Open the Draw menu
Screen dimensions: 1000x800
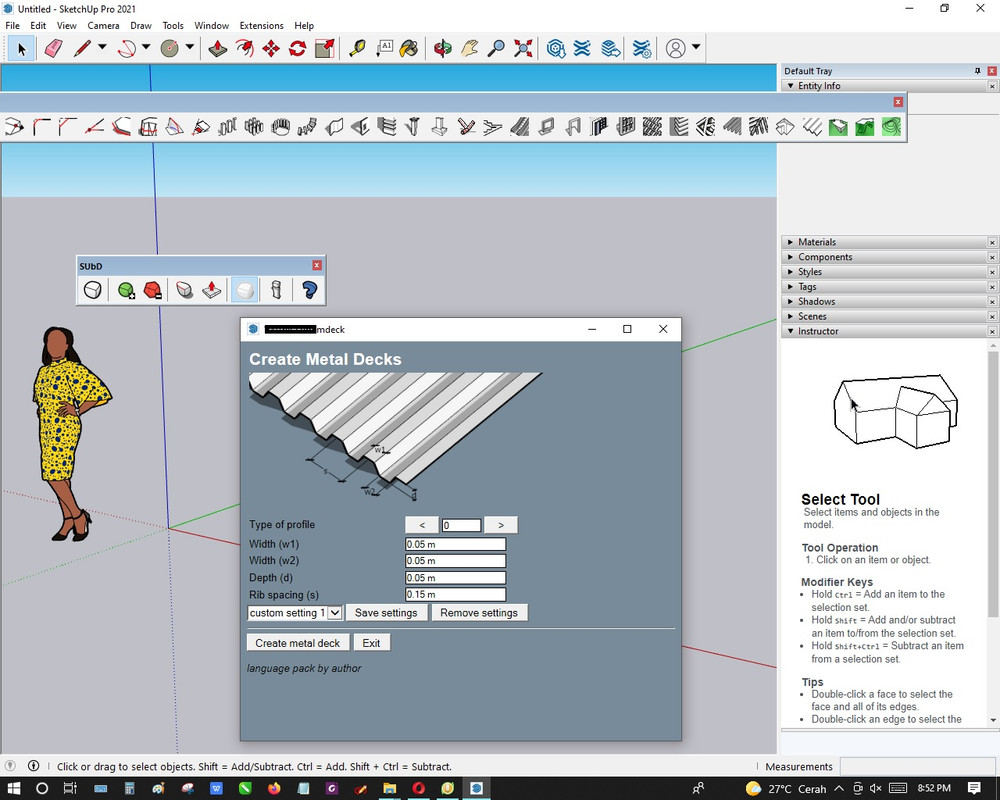point(141,26)
